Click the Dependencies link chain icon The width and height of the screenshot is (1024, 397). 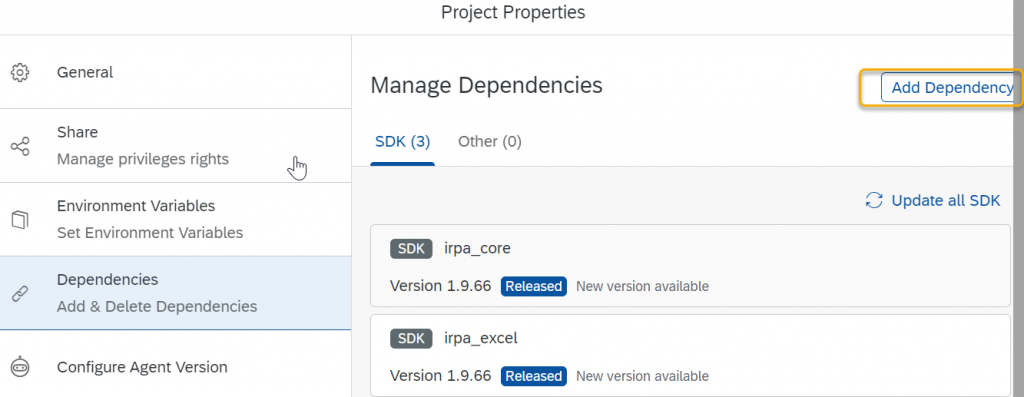pyautogui.click(x=20, y=293)
